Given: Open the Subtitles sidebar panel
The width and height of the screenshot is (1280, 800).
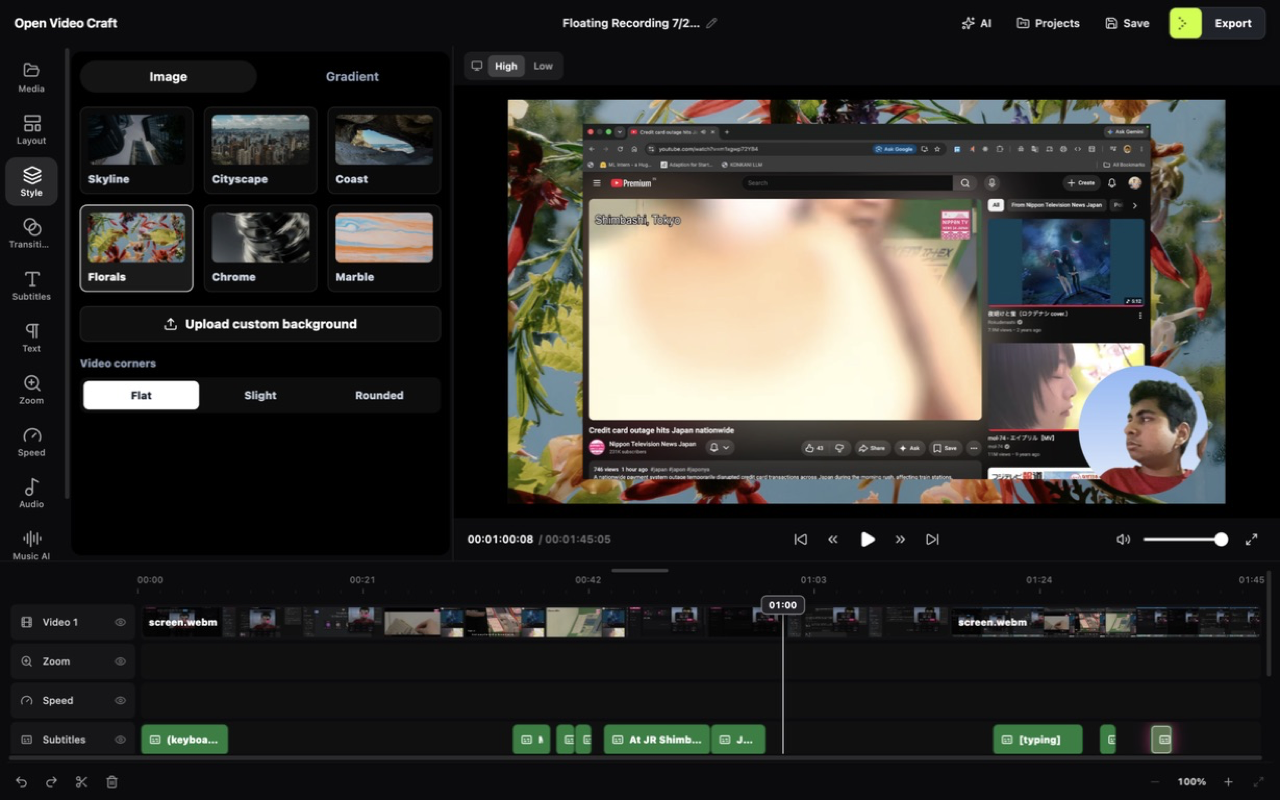Looking at the screenshot, I should 31,285.
